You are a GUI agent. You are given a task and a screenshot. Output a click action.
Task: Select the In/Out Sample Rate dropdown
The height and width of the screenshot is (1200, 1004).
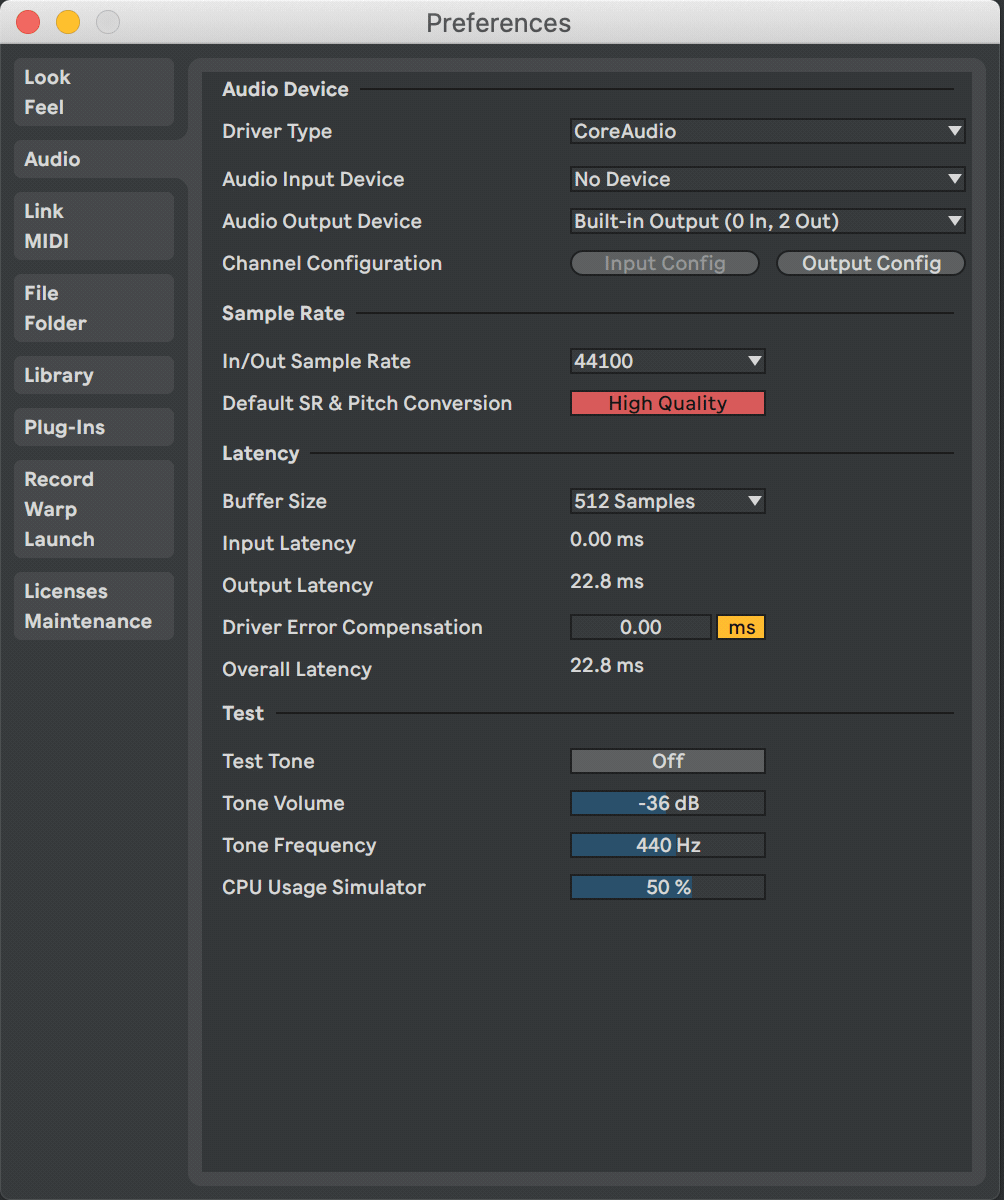click(x=667, y=361)
